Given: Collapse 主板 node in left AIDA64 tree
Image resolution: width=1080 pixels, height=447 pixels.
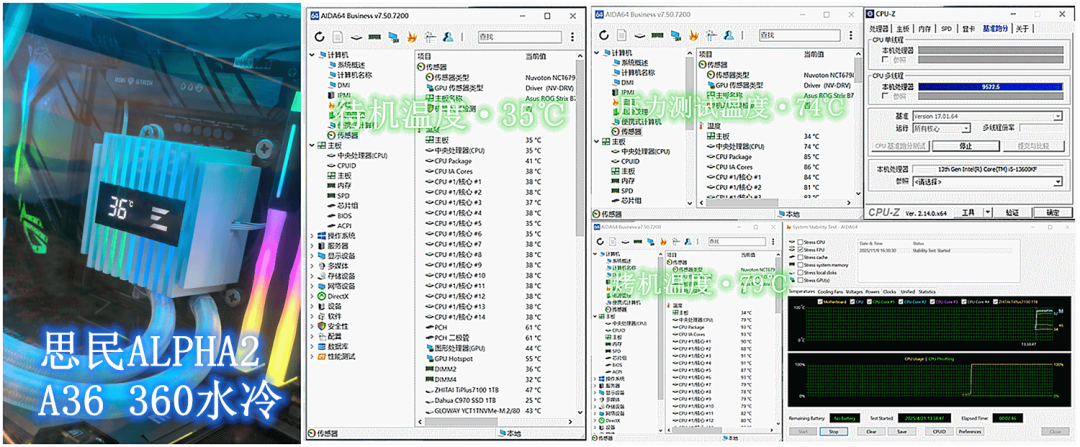Looking at the screenshot, I should tap(312, 145).
